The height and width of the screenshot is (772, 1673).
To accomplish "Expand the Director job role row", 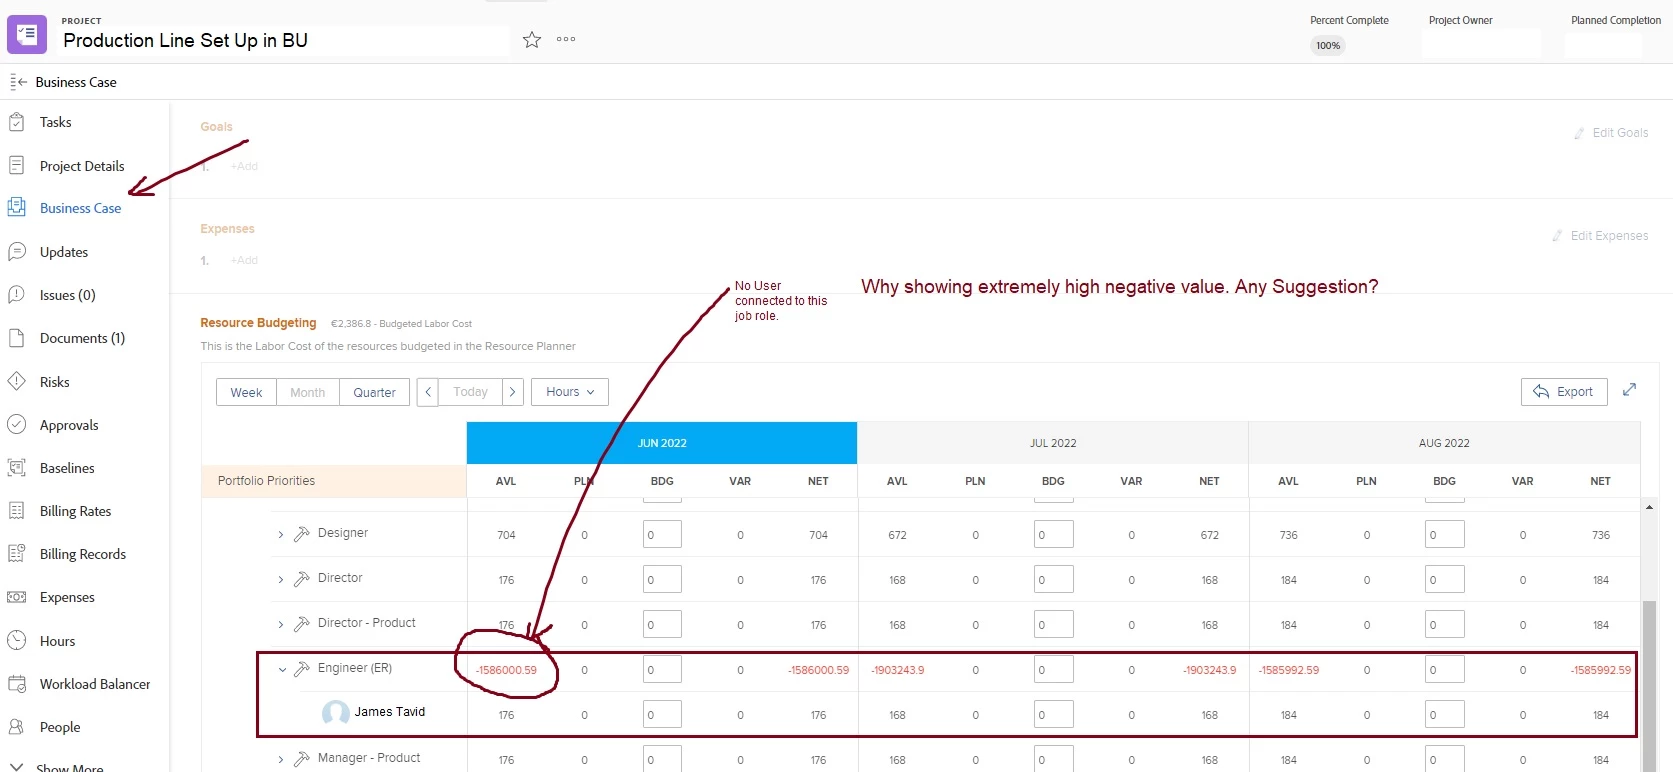I will tap(280, 580).
